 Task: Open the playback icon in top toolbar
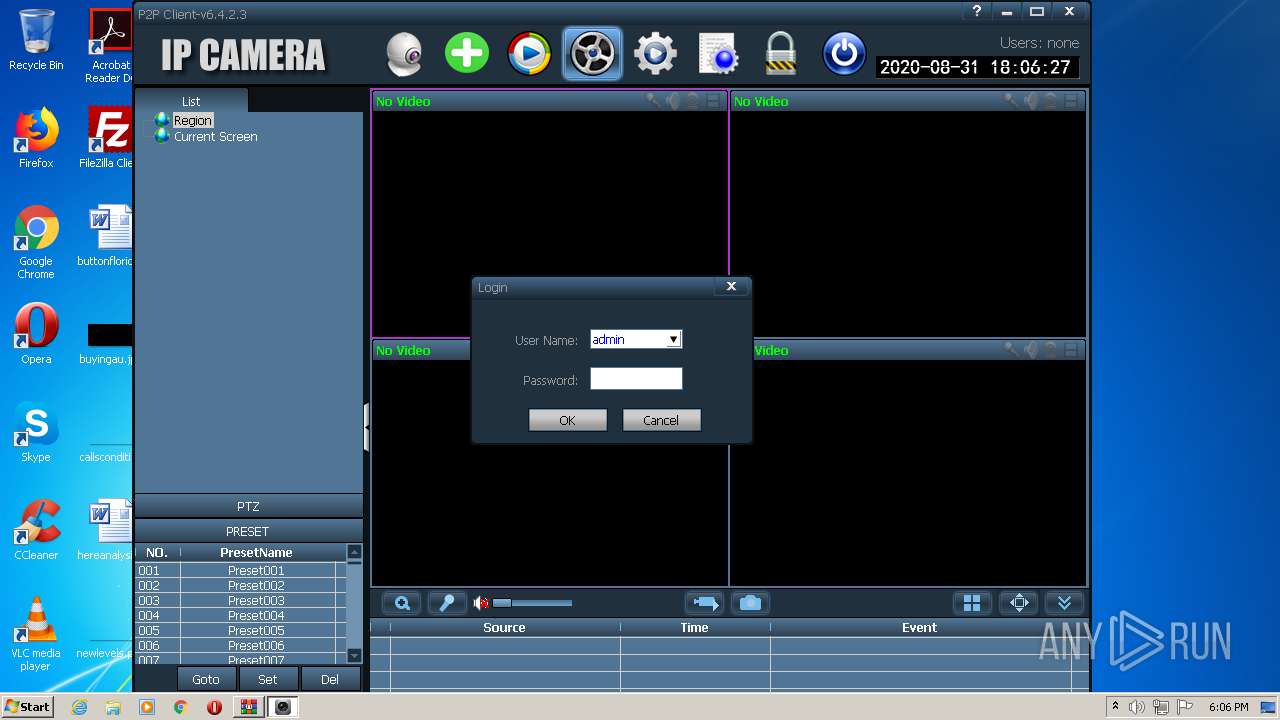point(529,54)
